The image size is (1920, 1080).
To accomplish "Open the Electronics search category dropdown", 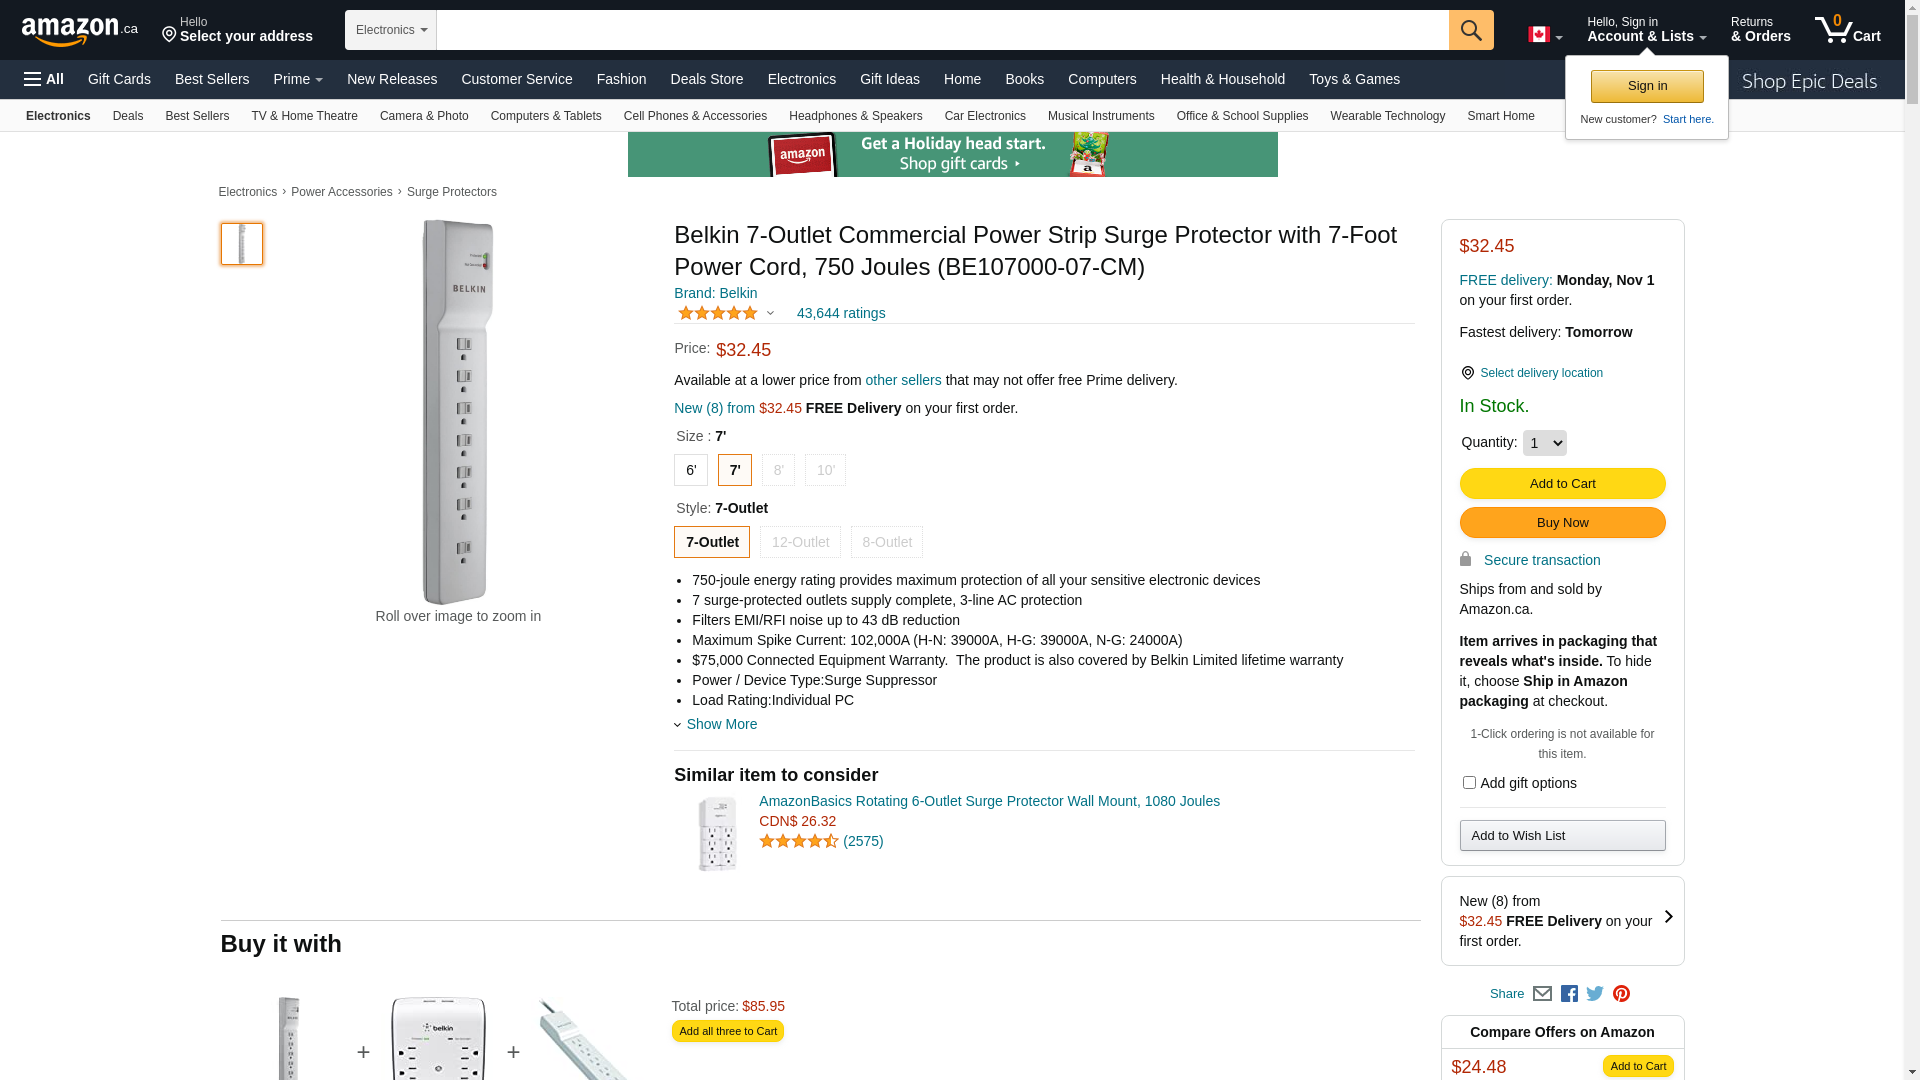I will click(x=391, y=30).
